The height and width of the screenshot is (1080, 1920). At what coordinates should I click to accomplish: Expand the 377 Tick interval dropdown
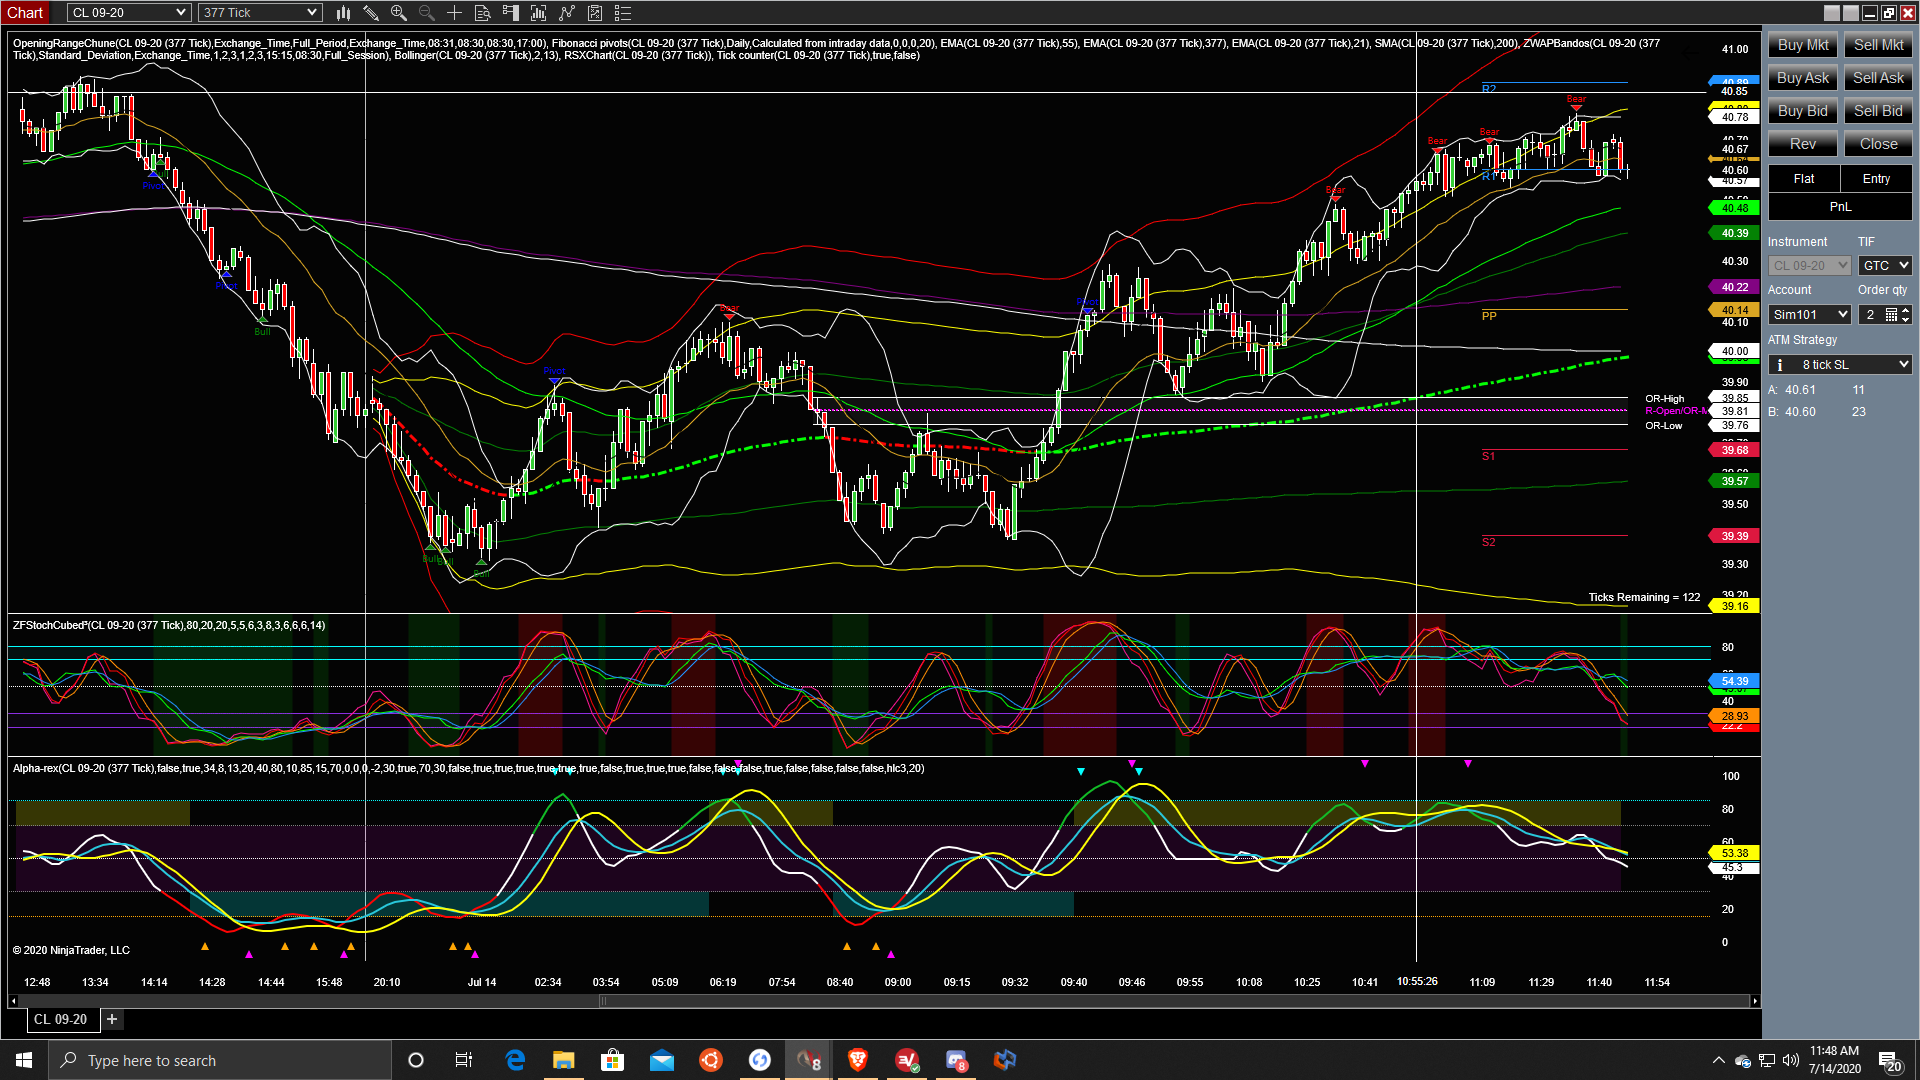312,13
